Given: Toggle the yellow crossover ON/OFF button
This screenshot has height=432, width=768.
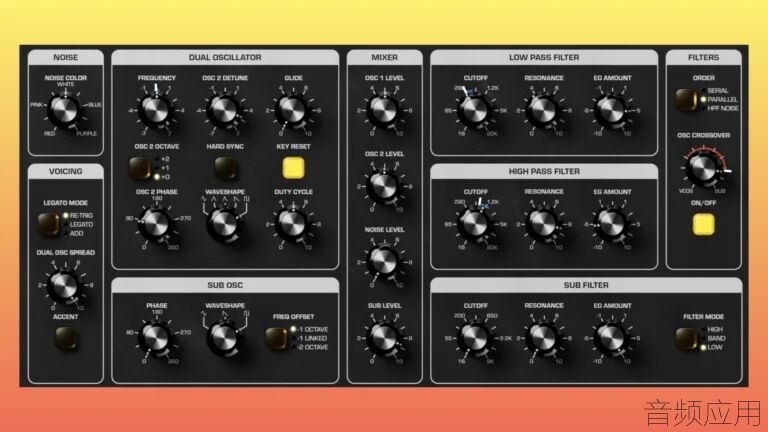Looking at the screenshot, I should click(703, 224).
